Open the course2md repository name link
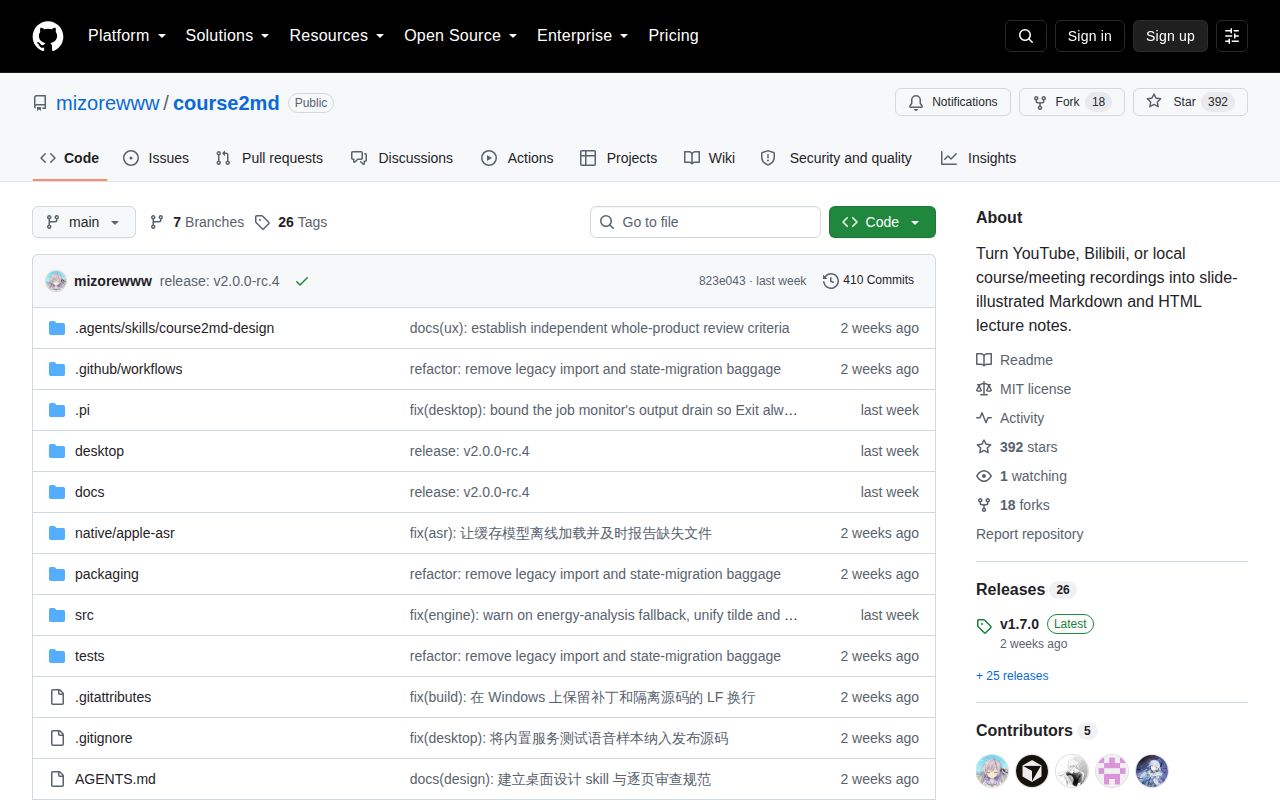The width and height of the screenshot is (1280, 800). click(227, 103)
